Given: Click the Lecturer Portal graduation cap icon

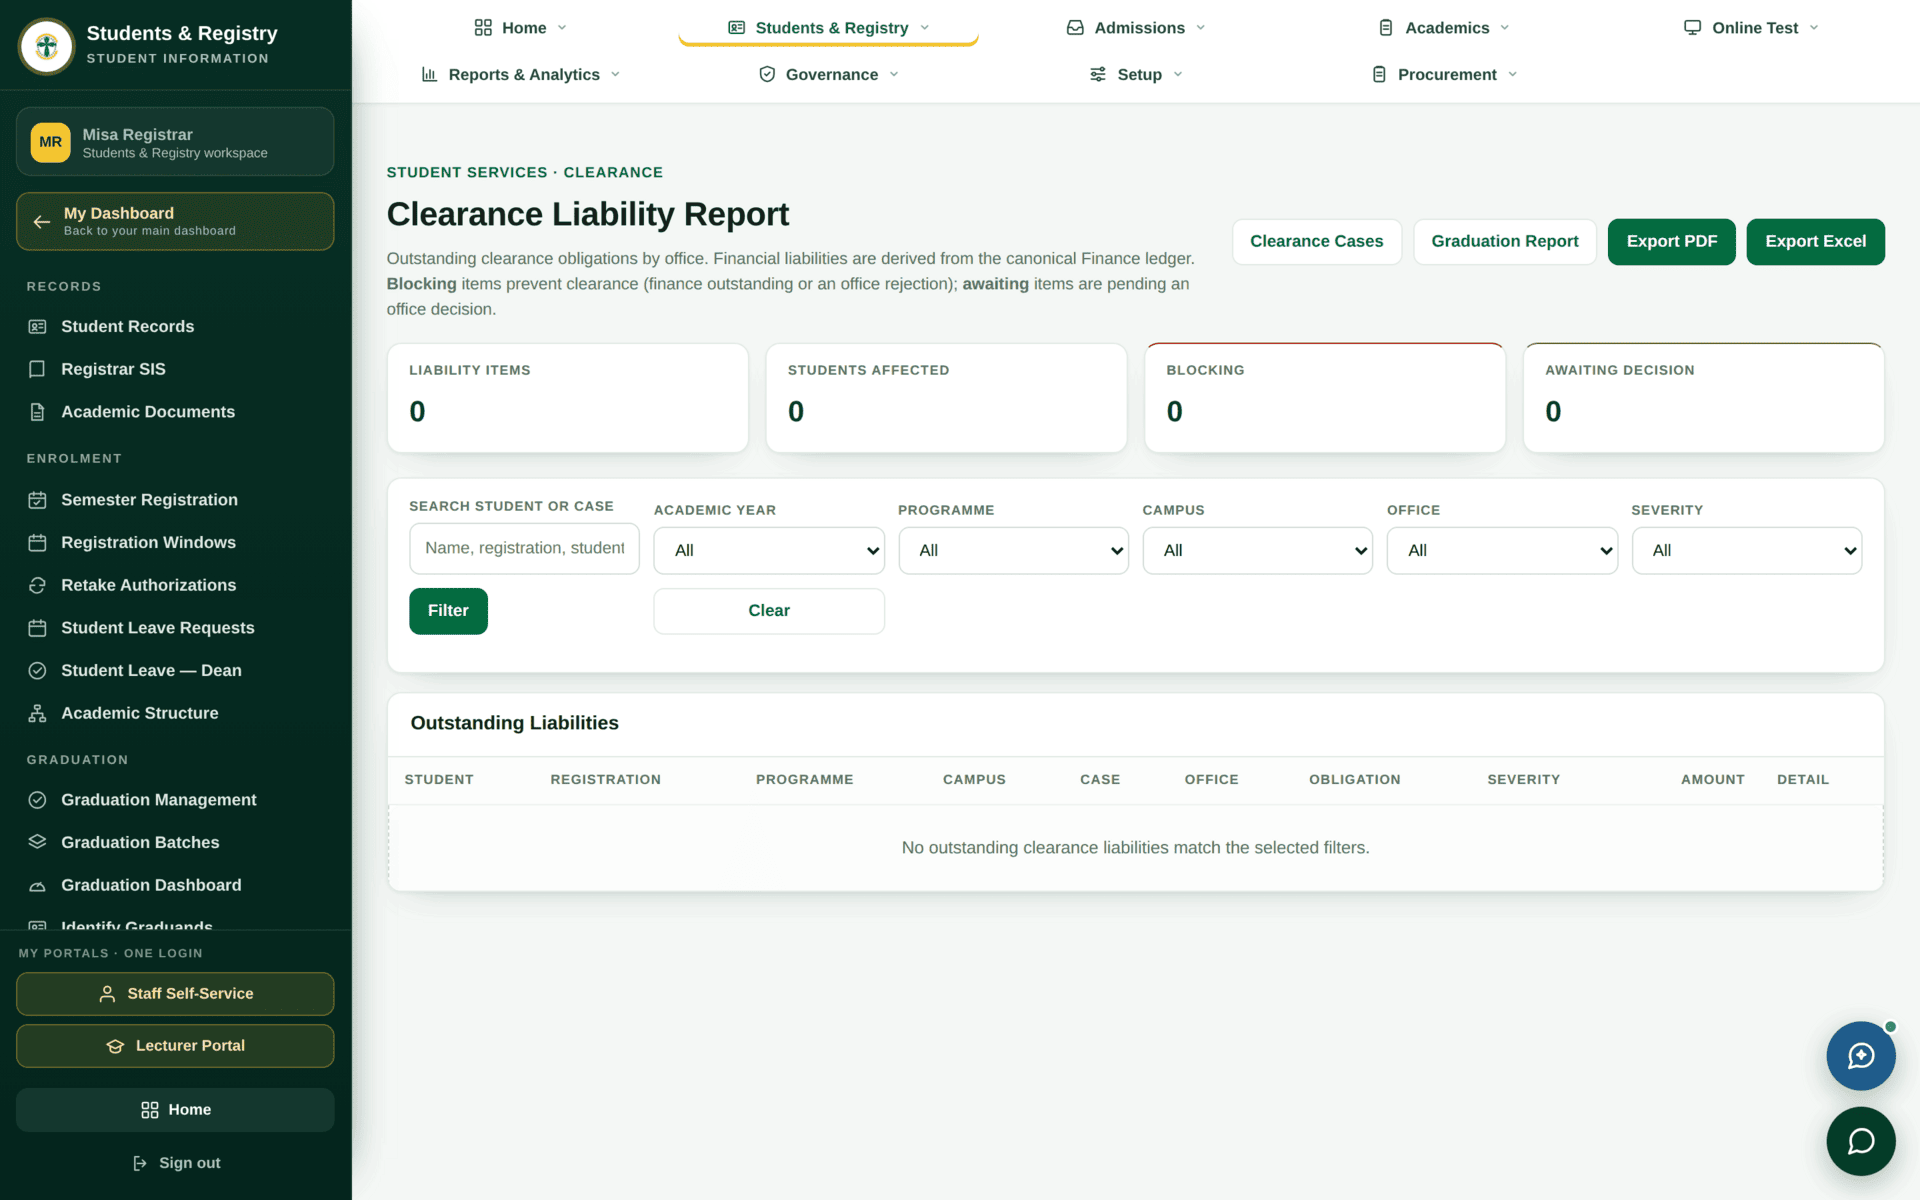Looking at the screenshot, I should point(115,1046).
